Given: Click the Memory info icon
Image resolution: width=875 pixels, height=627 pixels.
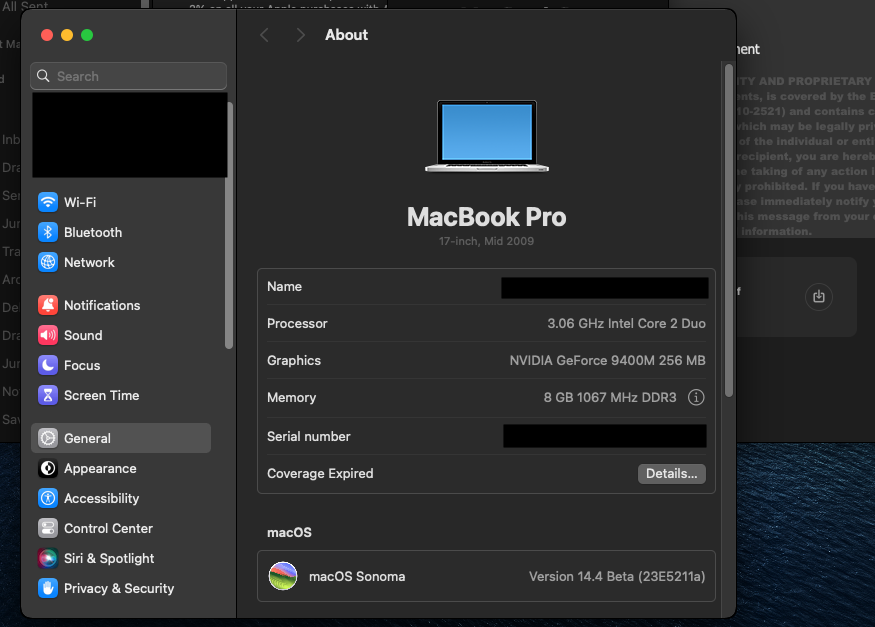Looking at the screenshot, I should pyautogui.click(x=696, y=397).
